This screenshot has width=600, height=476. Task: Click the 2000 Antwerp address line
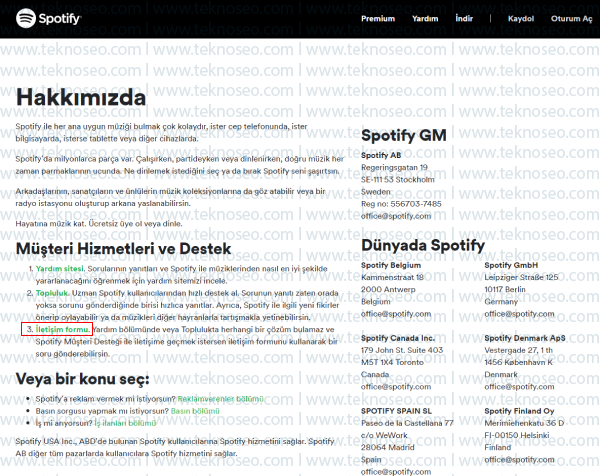click(388, 289)
